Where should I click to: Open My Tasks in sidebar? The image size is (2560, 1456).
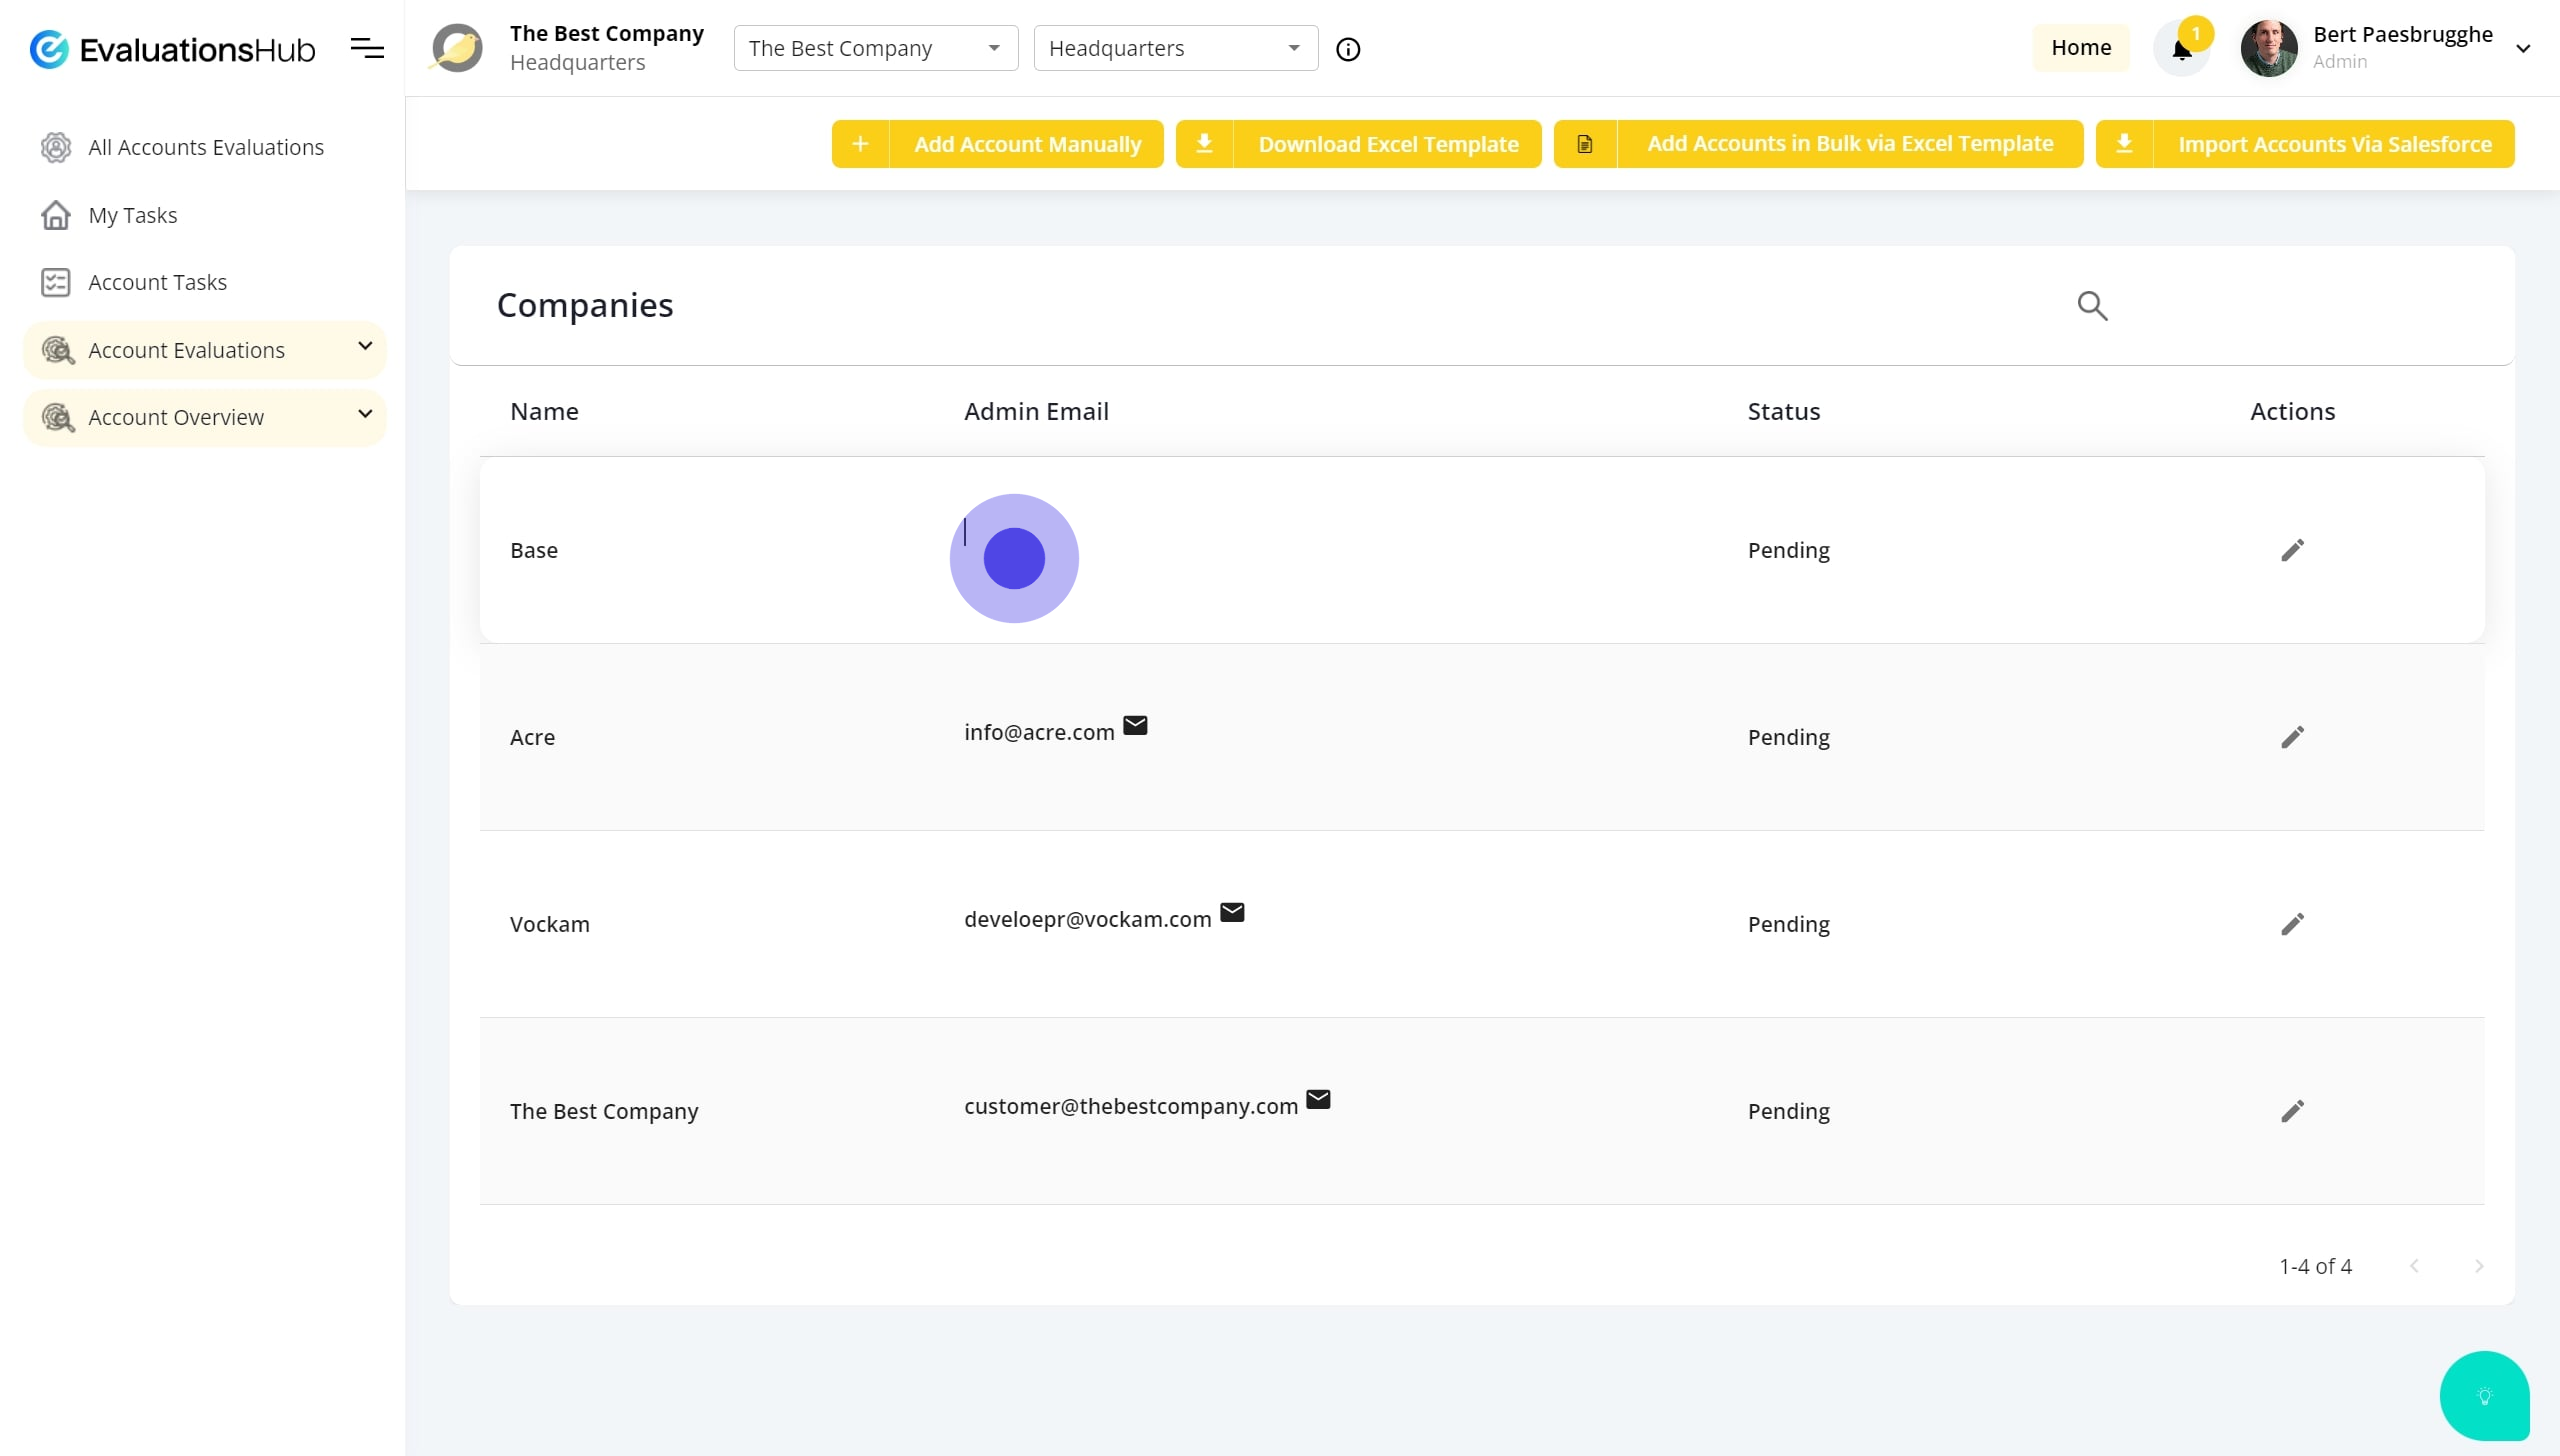click(x=132, y=215)
